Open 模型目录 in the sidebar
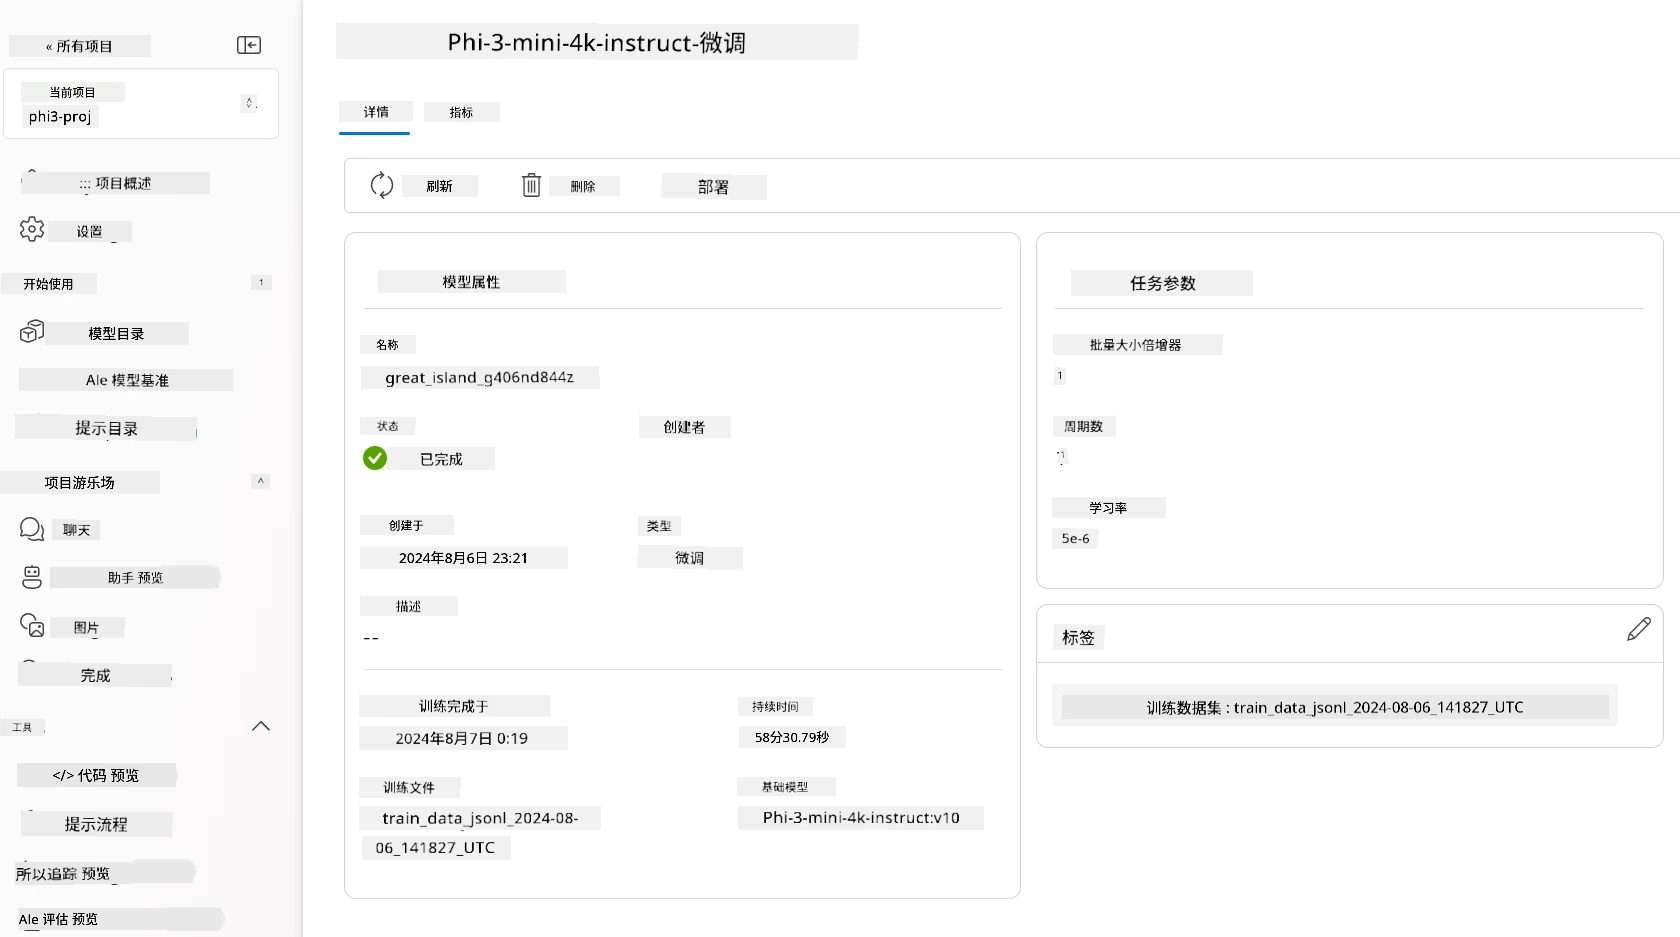 pyautogui.click(x=116, y=333)
